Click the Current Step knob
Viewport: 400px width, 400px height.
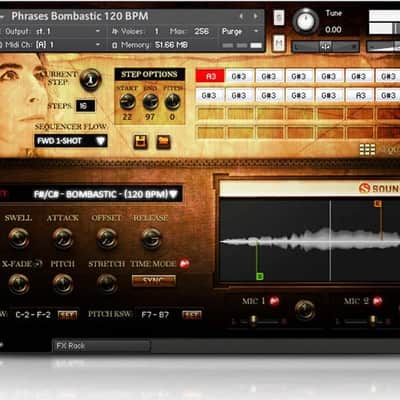91,80
